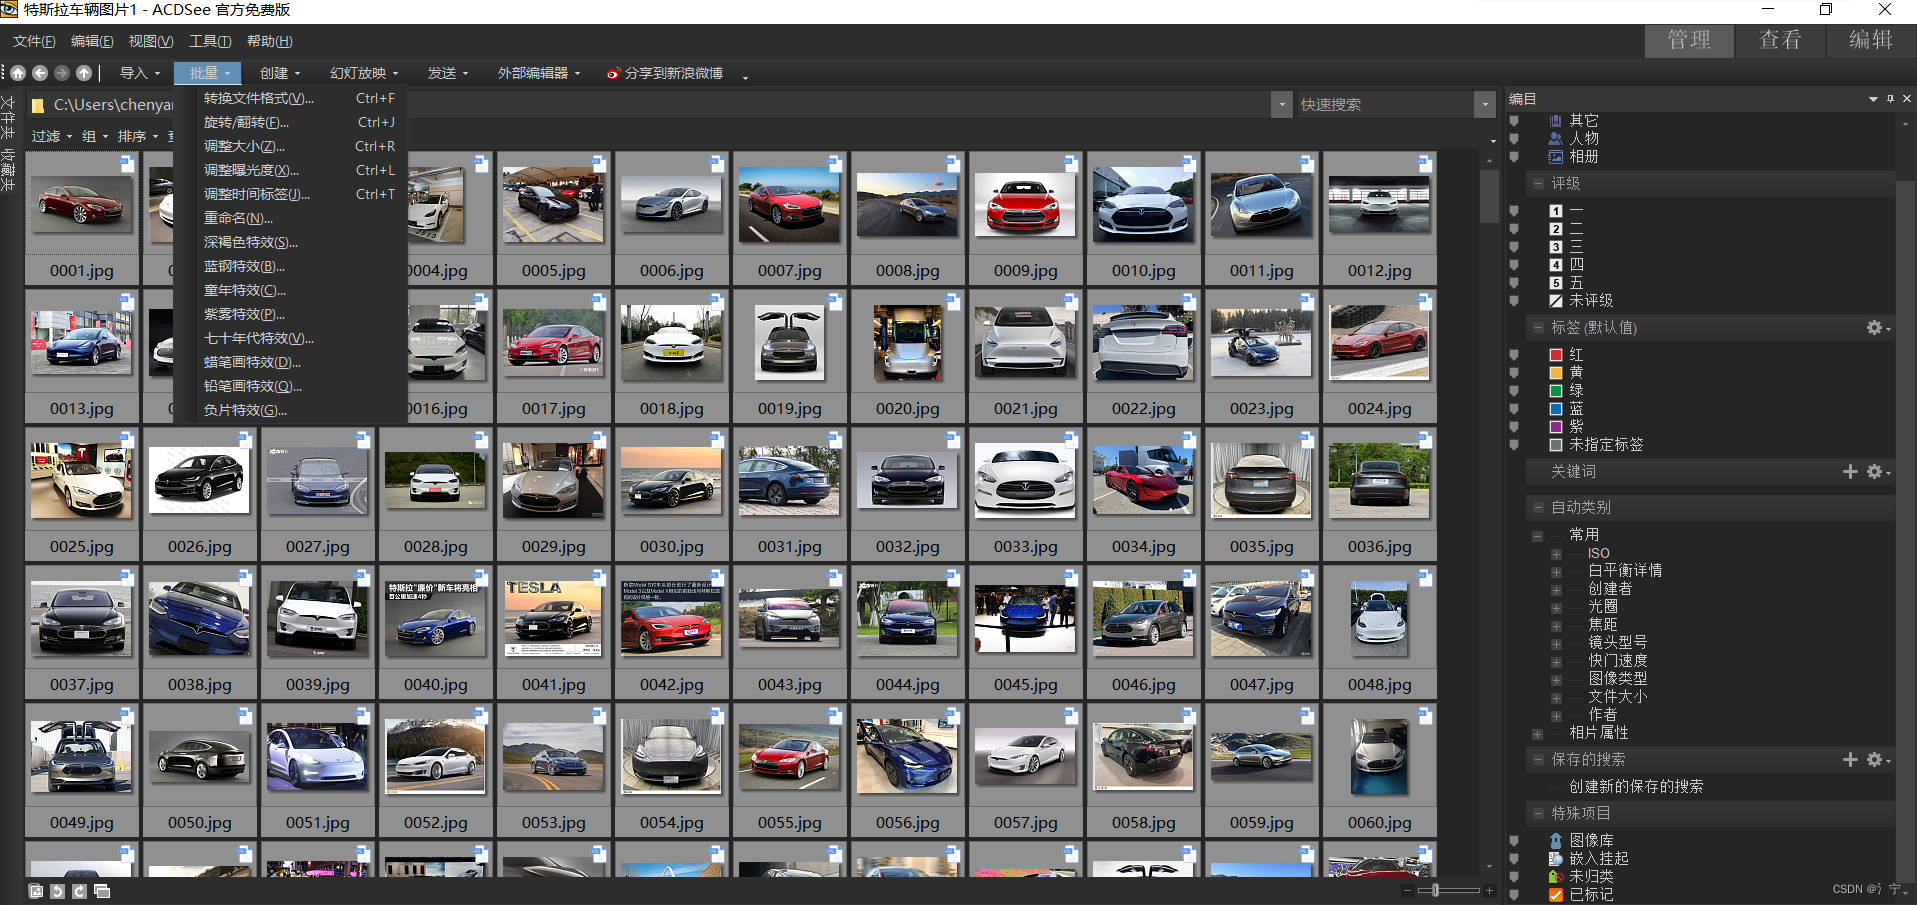
Task: Open the 外部编辑器 dropdown
Action: point(539,73)
